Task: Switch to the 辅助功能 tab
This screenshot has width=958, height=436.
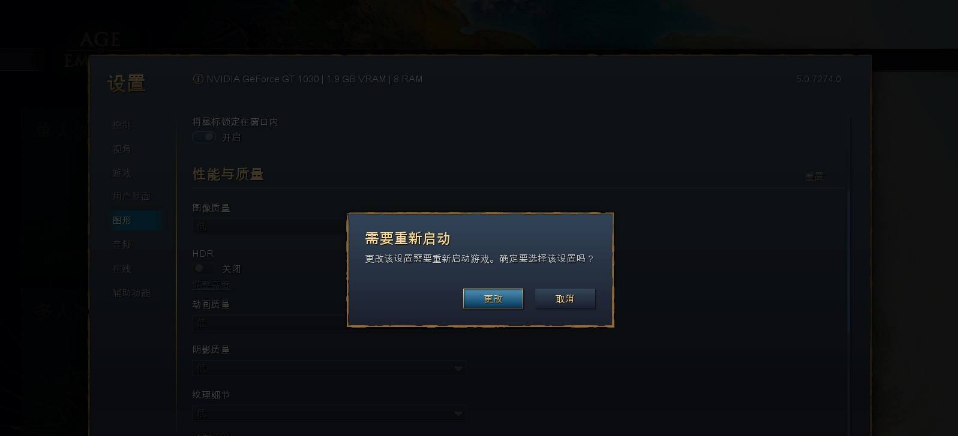Action: [131, 292]
